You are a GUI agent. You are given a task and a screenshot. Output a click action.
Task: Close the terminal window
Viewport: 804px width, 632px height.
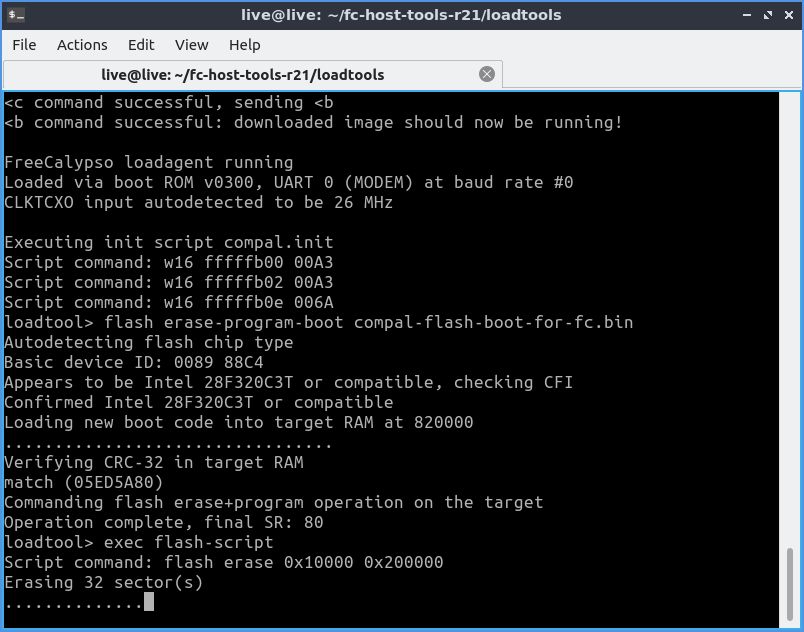click(x=787, y=15)
